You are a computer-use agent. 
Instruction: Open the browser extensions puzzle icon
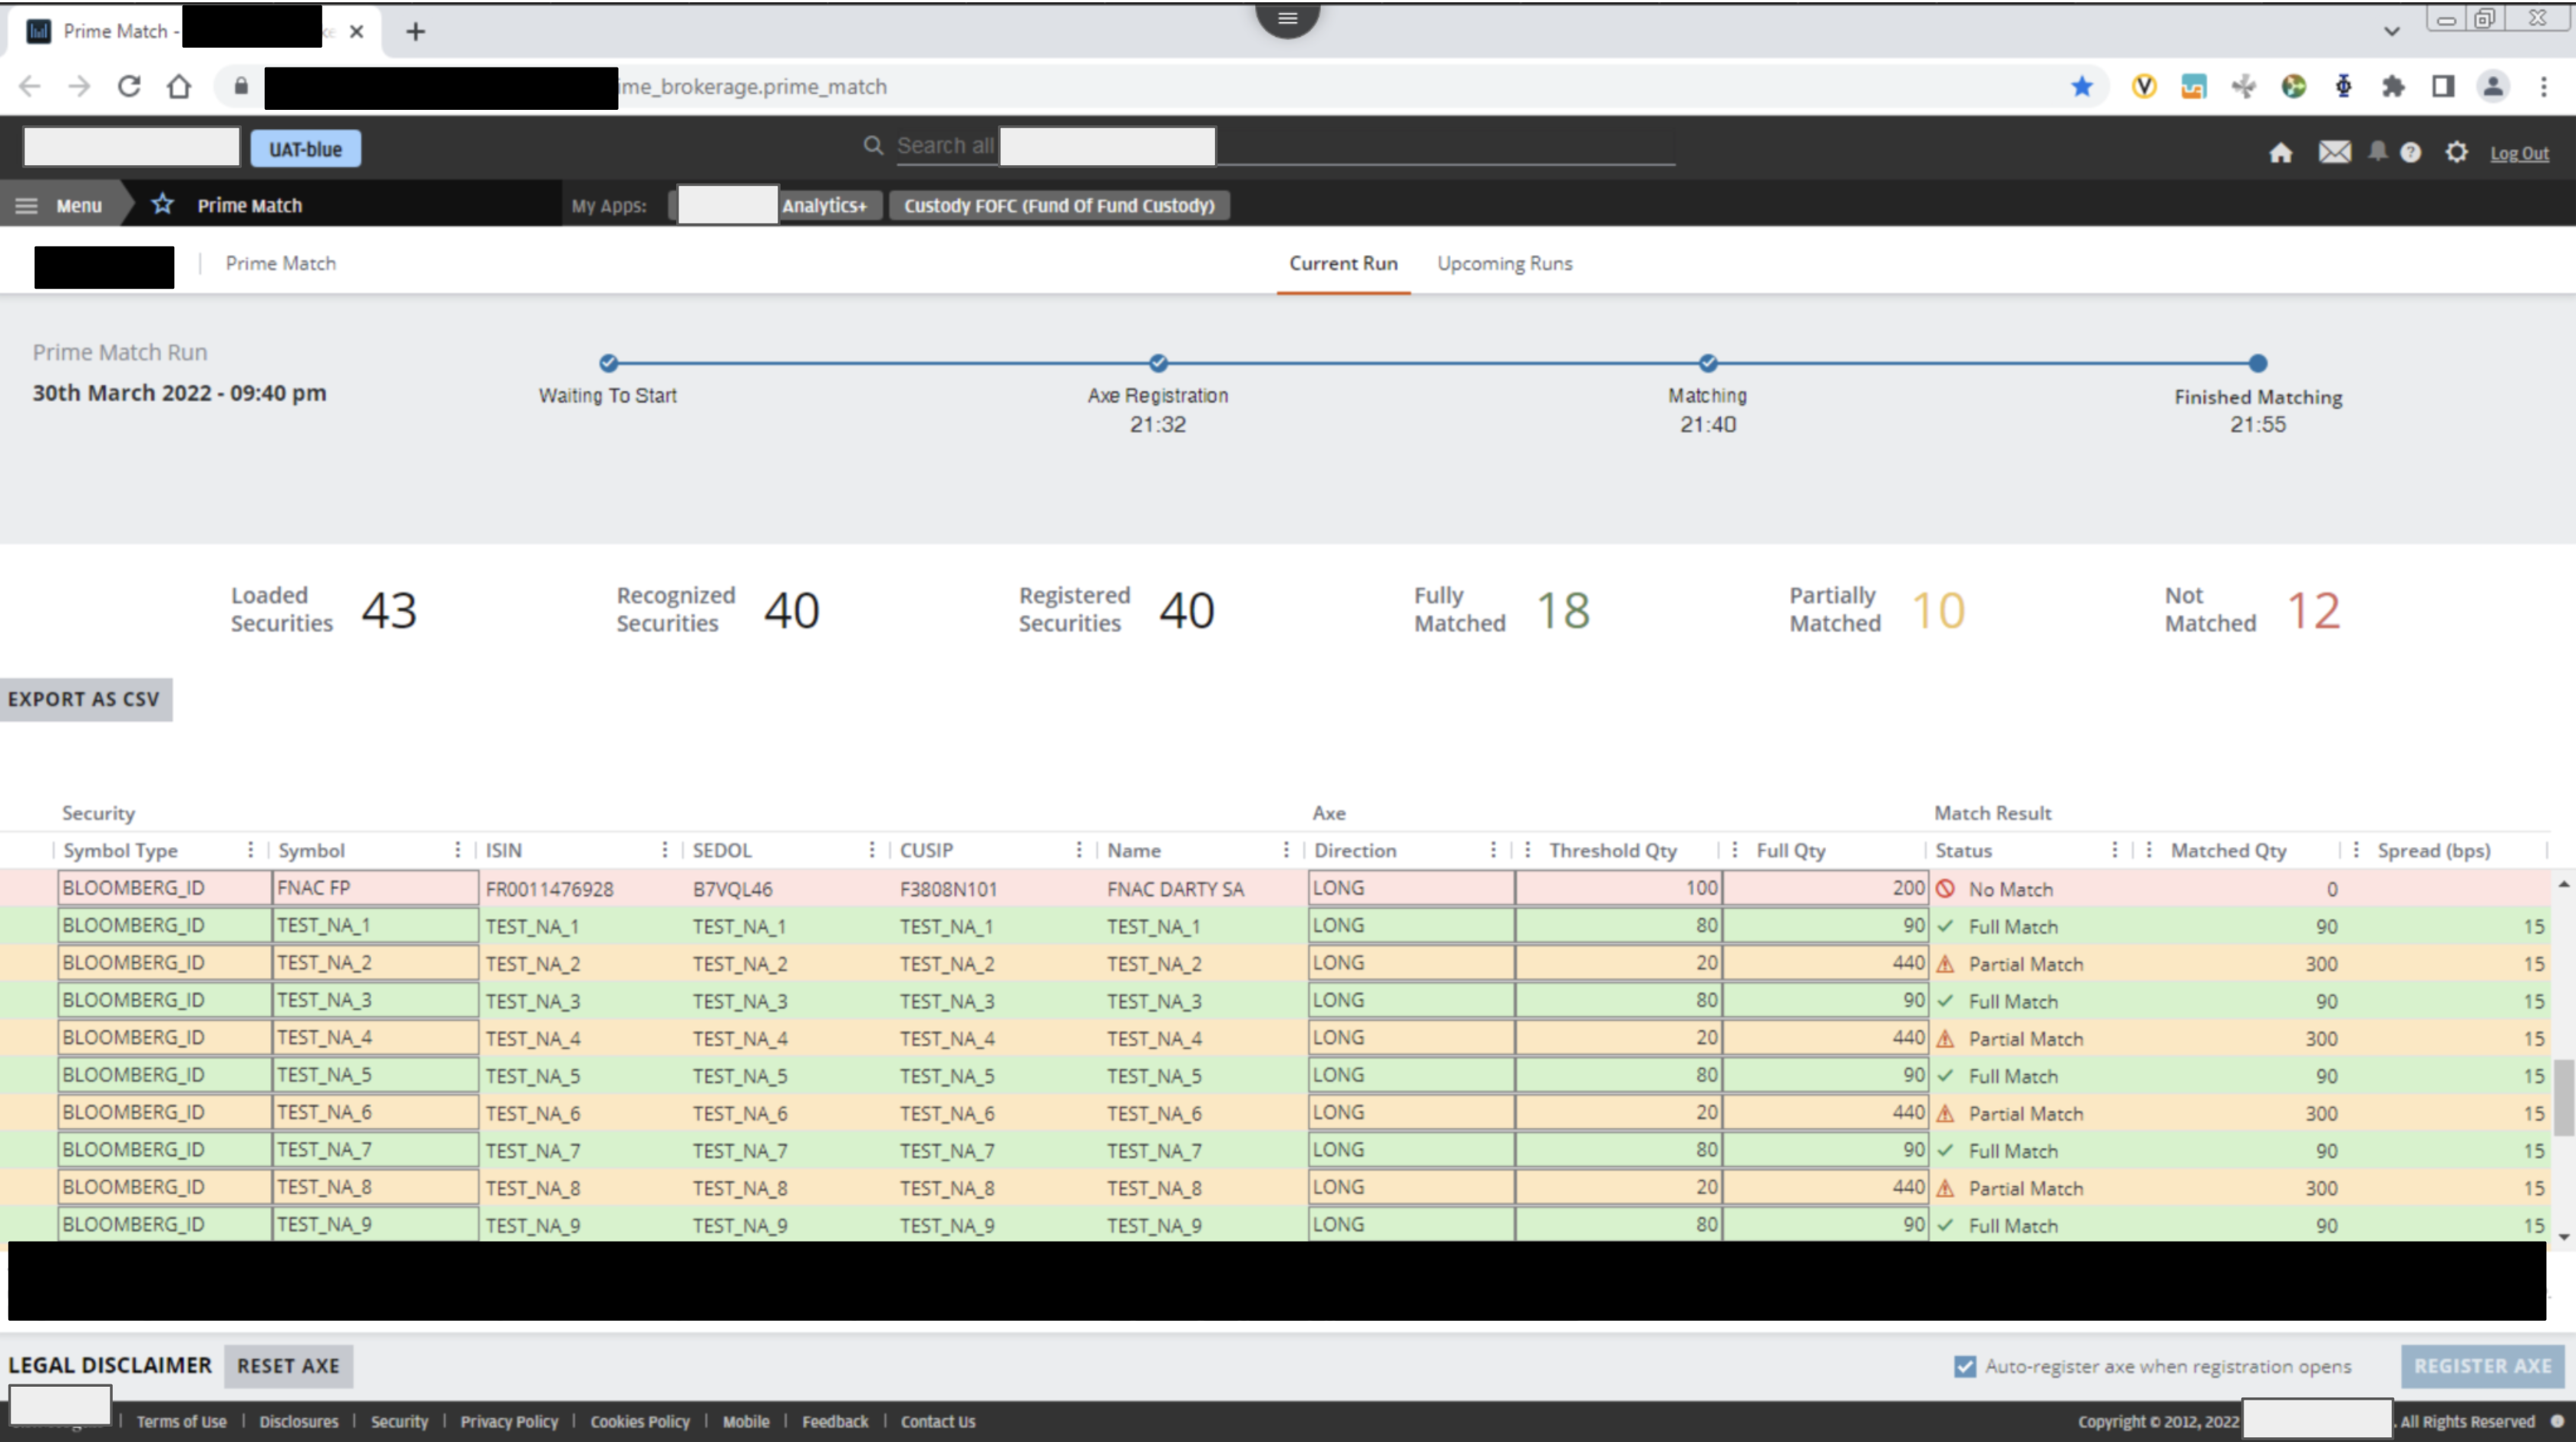tap(2393, 87)
